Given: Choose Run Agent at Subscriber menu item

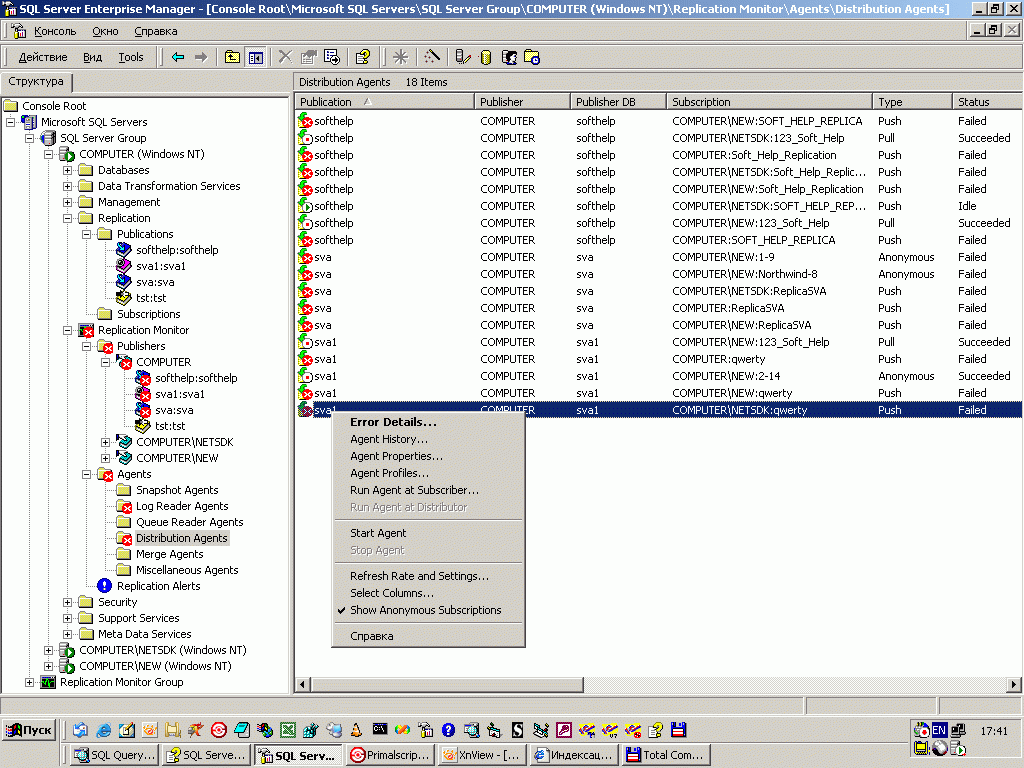Looking at the screenshot, I should [x=414, y=490].
